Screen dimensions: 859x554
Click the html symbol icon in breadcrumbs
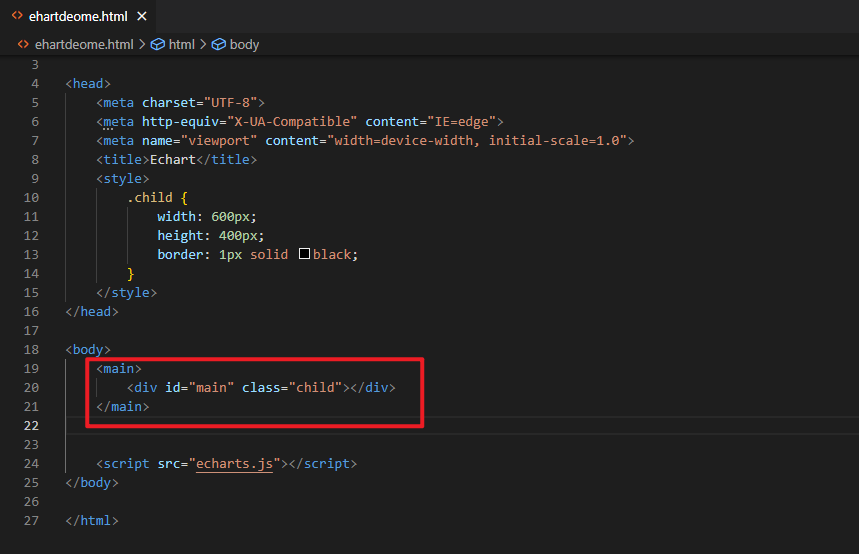tap(157, 44)
